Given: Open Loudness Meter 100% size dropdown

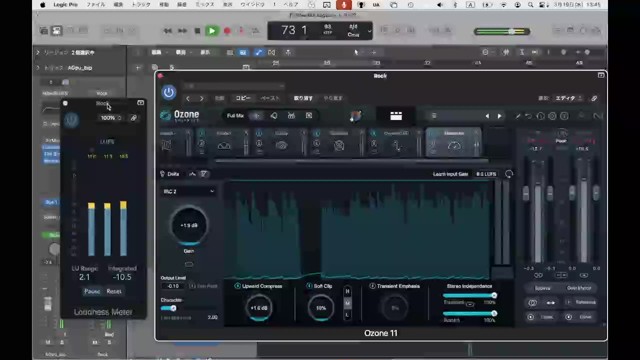Looking at the screenshot, I should click(x=110, y=118).
